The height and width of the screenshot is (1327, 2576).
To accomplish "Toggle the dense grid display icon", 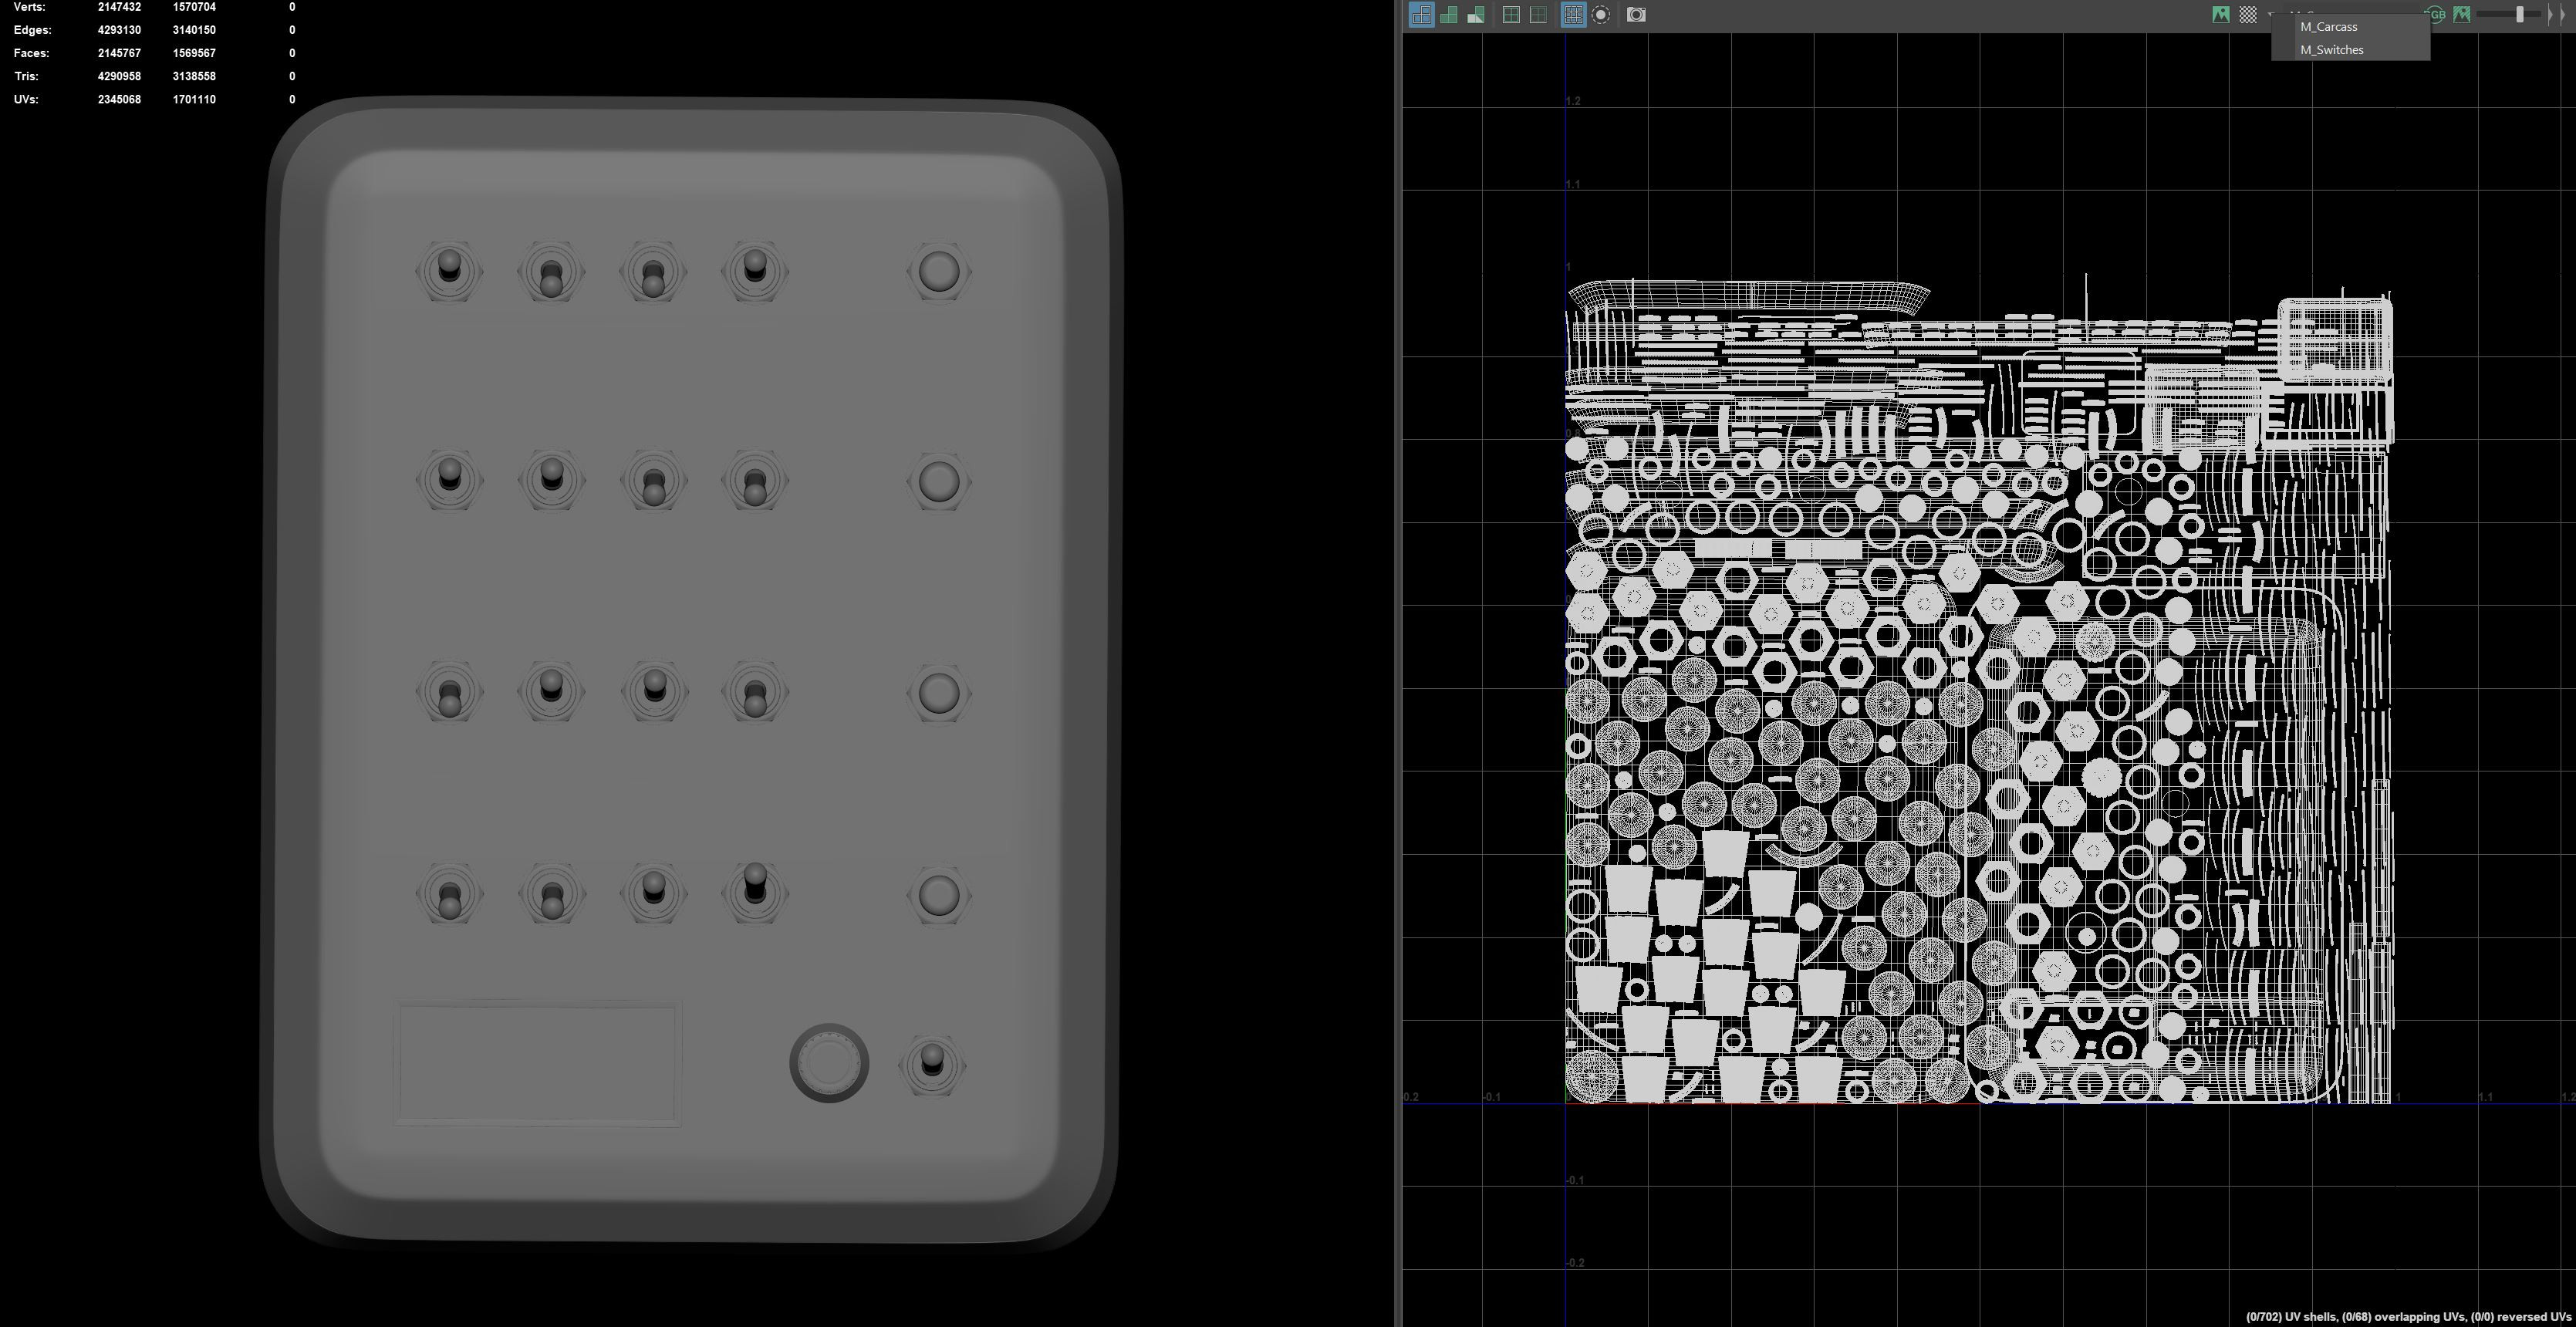I will (x=1573, y=15).
